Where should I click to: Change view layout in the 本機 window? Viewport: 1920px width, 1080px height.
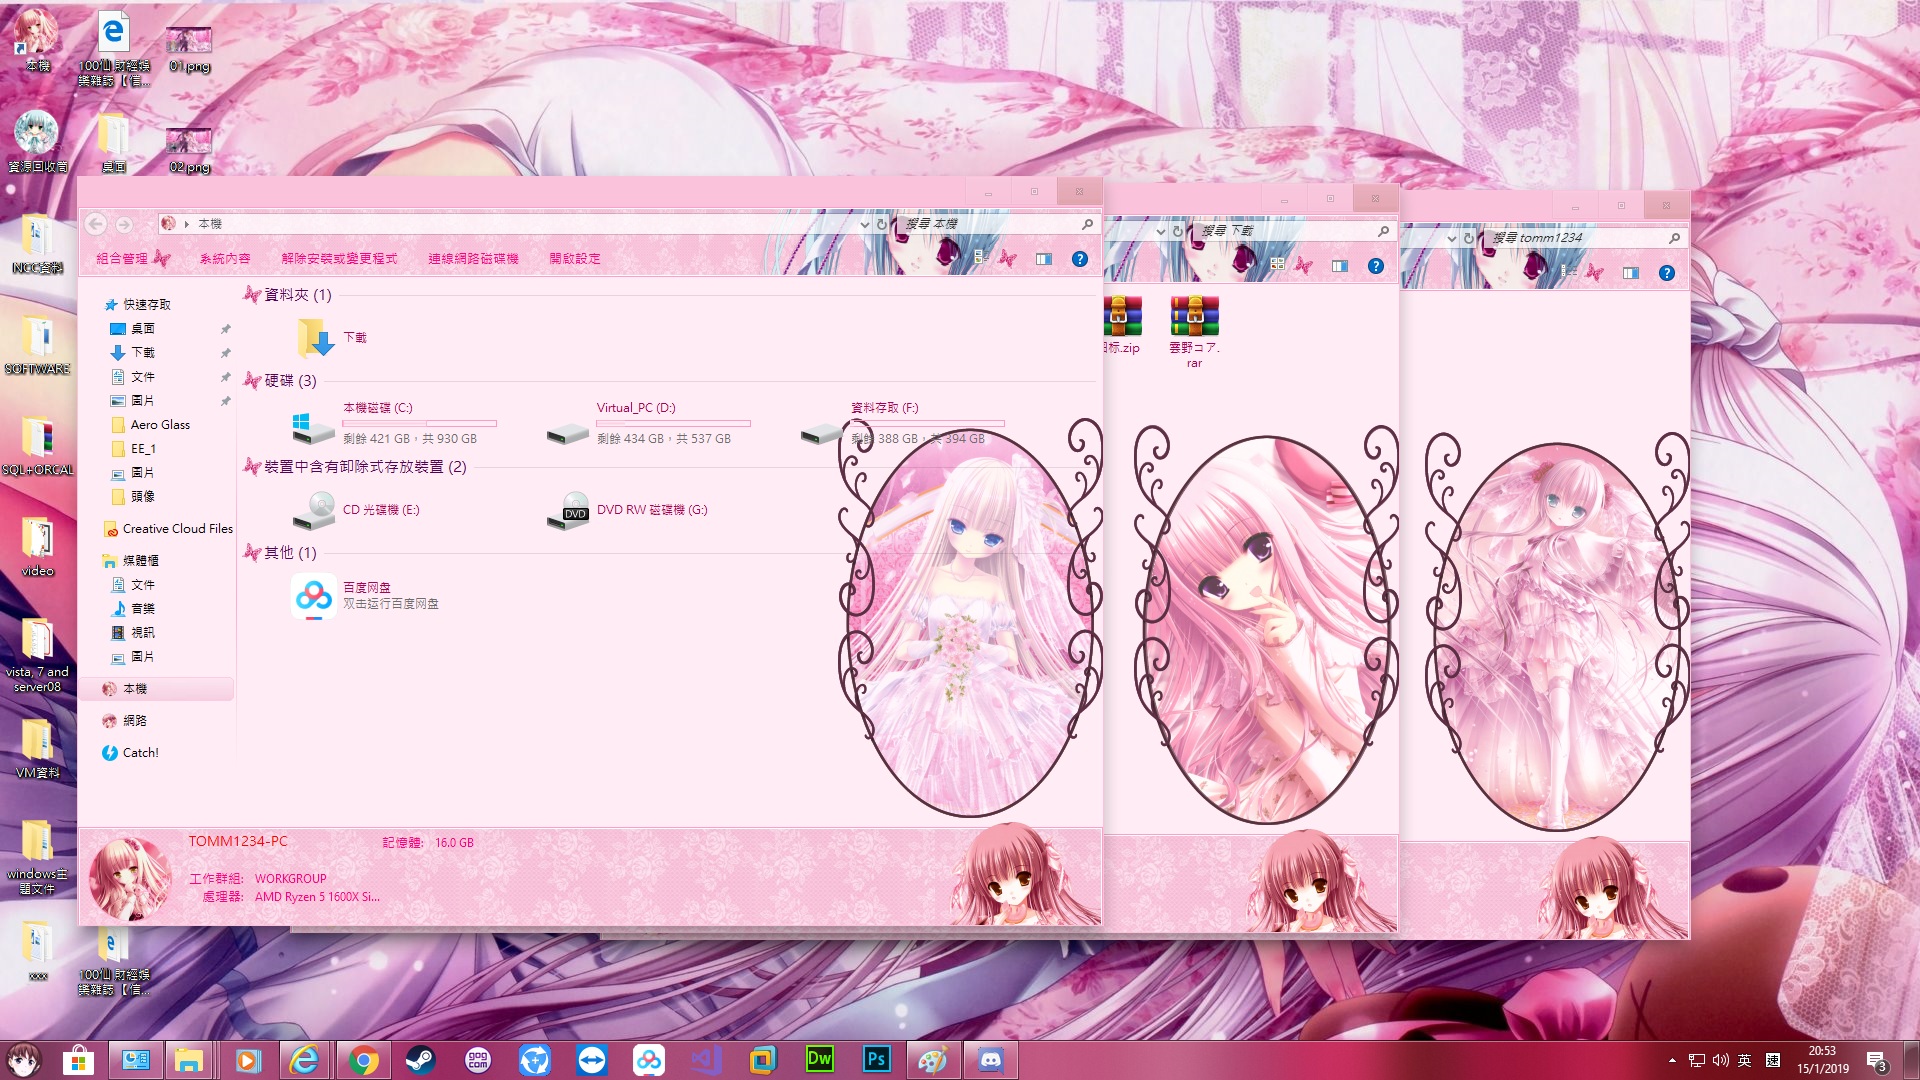point(980,258)
